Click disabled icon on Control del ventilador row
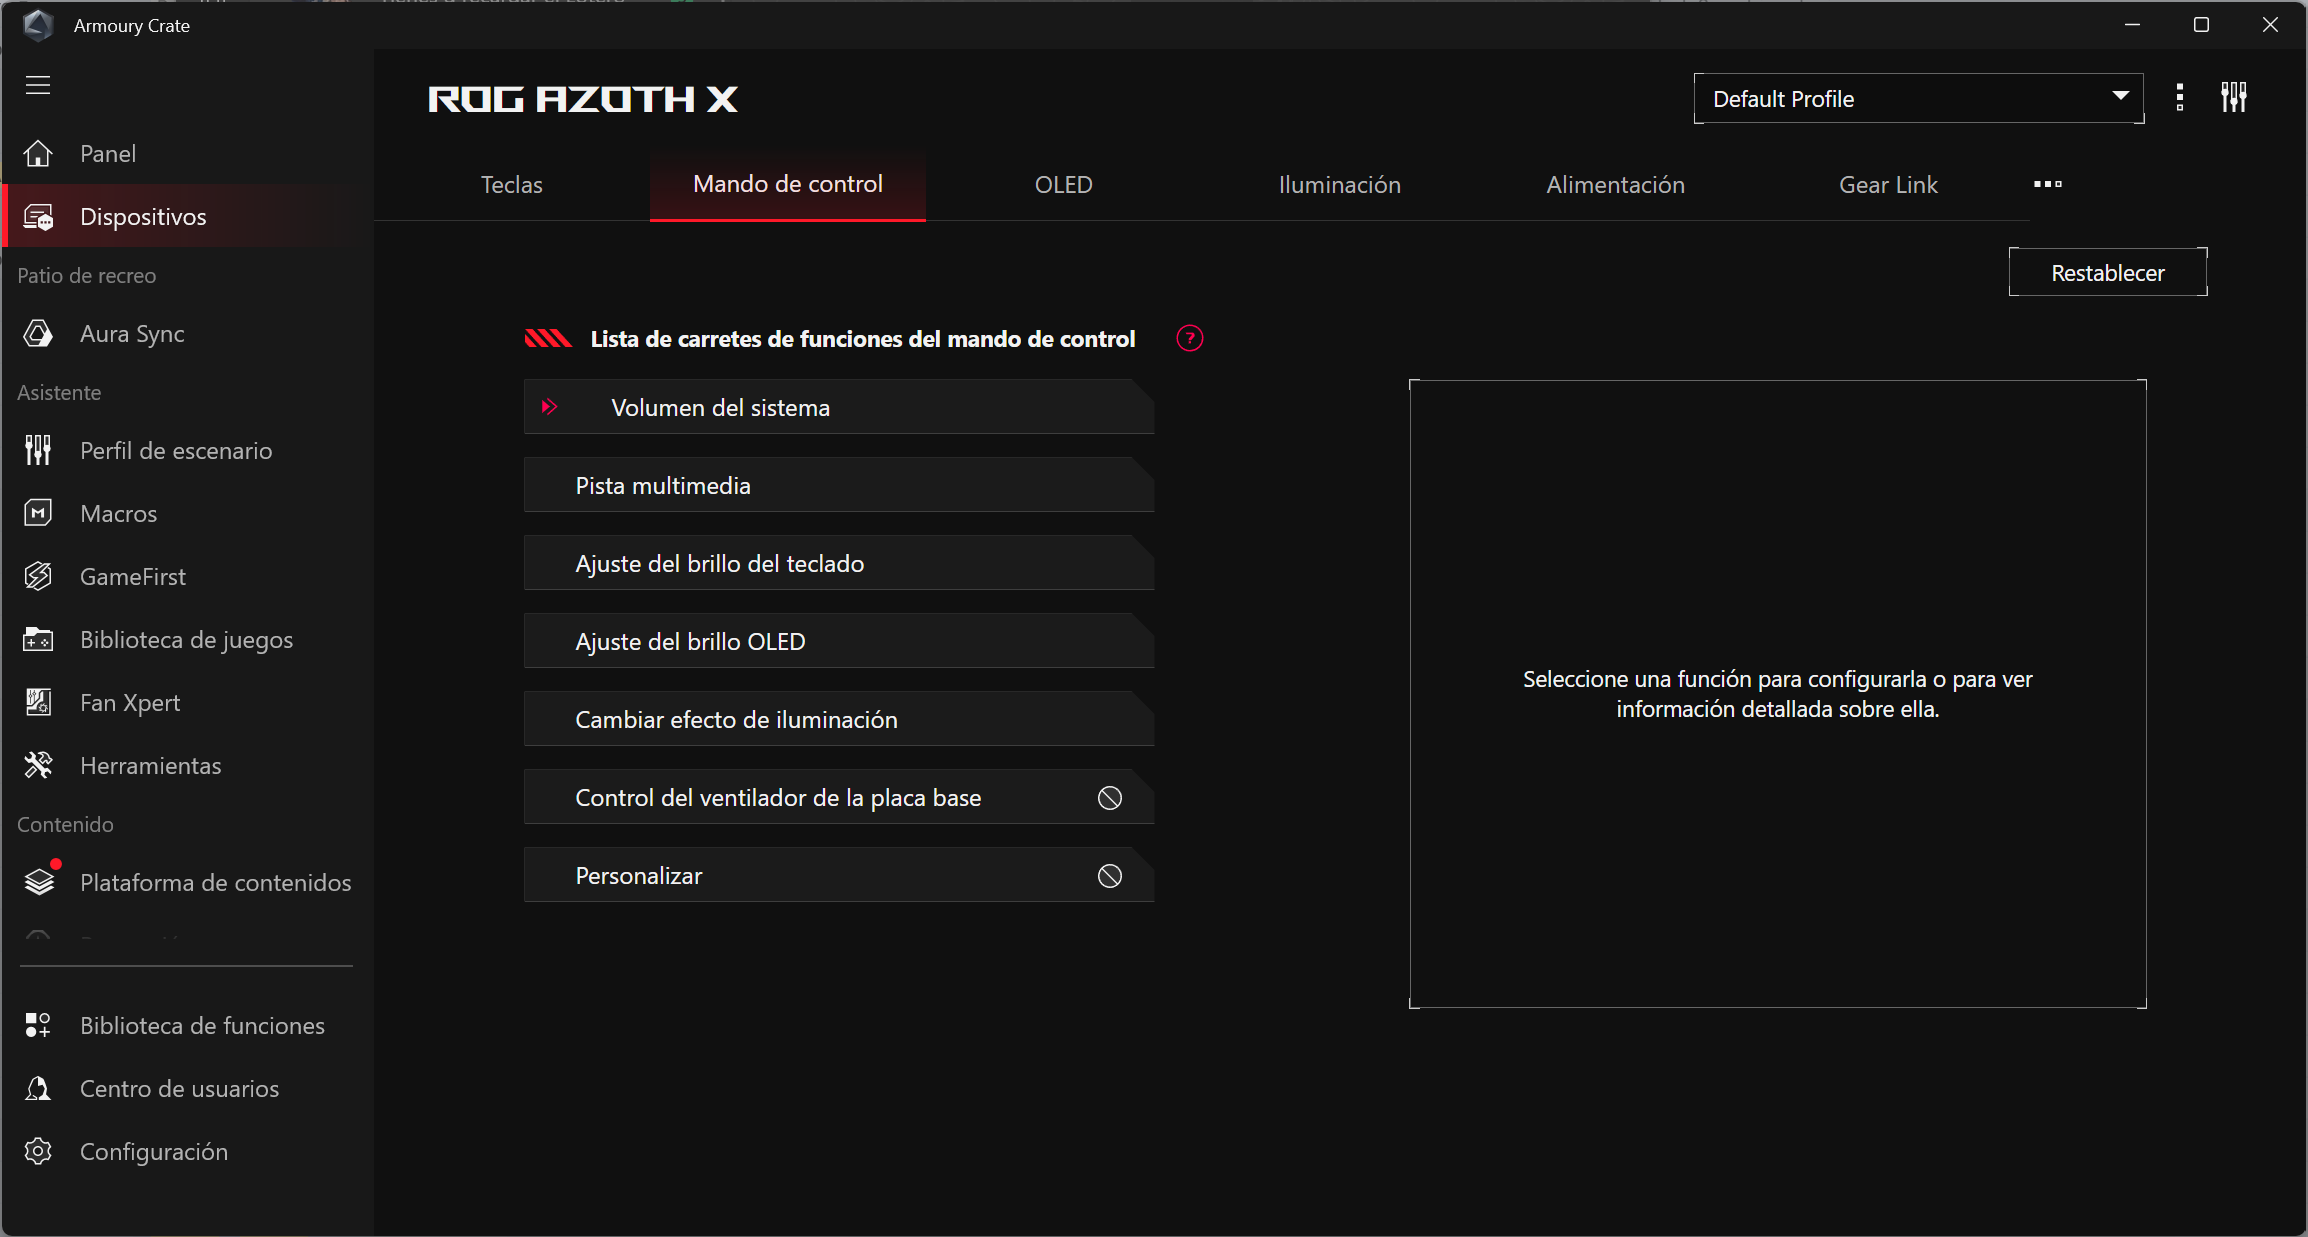2308x1237 pixels. pyautogui.click(x=1110, y=798)
